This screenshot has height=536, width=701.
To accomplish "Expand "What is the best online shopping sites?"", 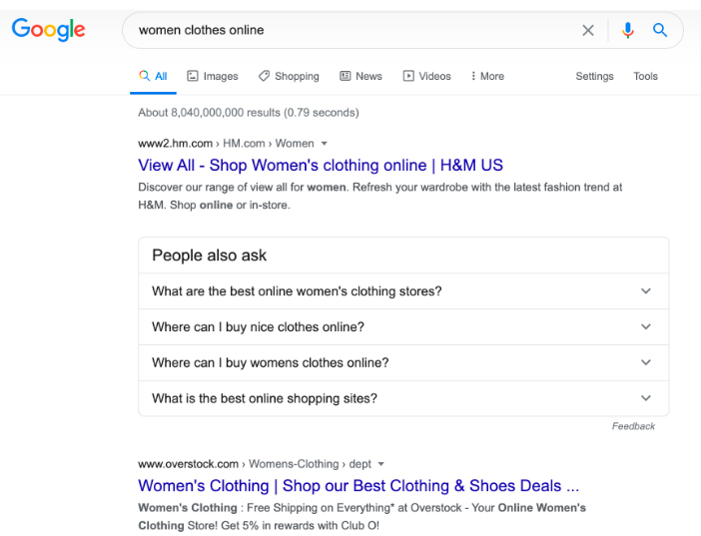I will (404, 398).
